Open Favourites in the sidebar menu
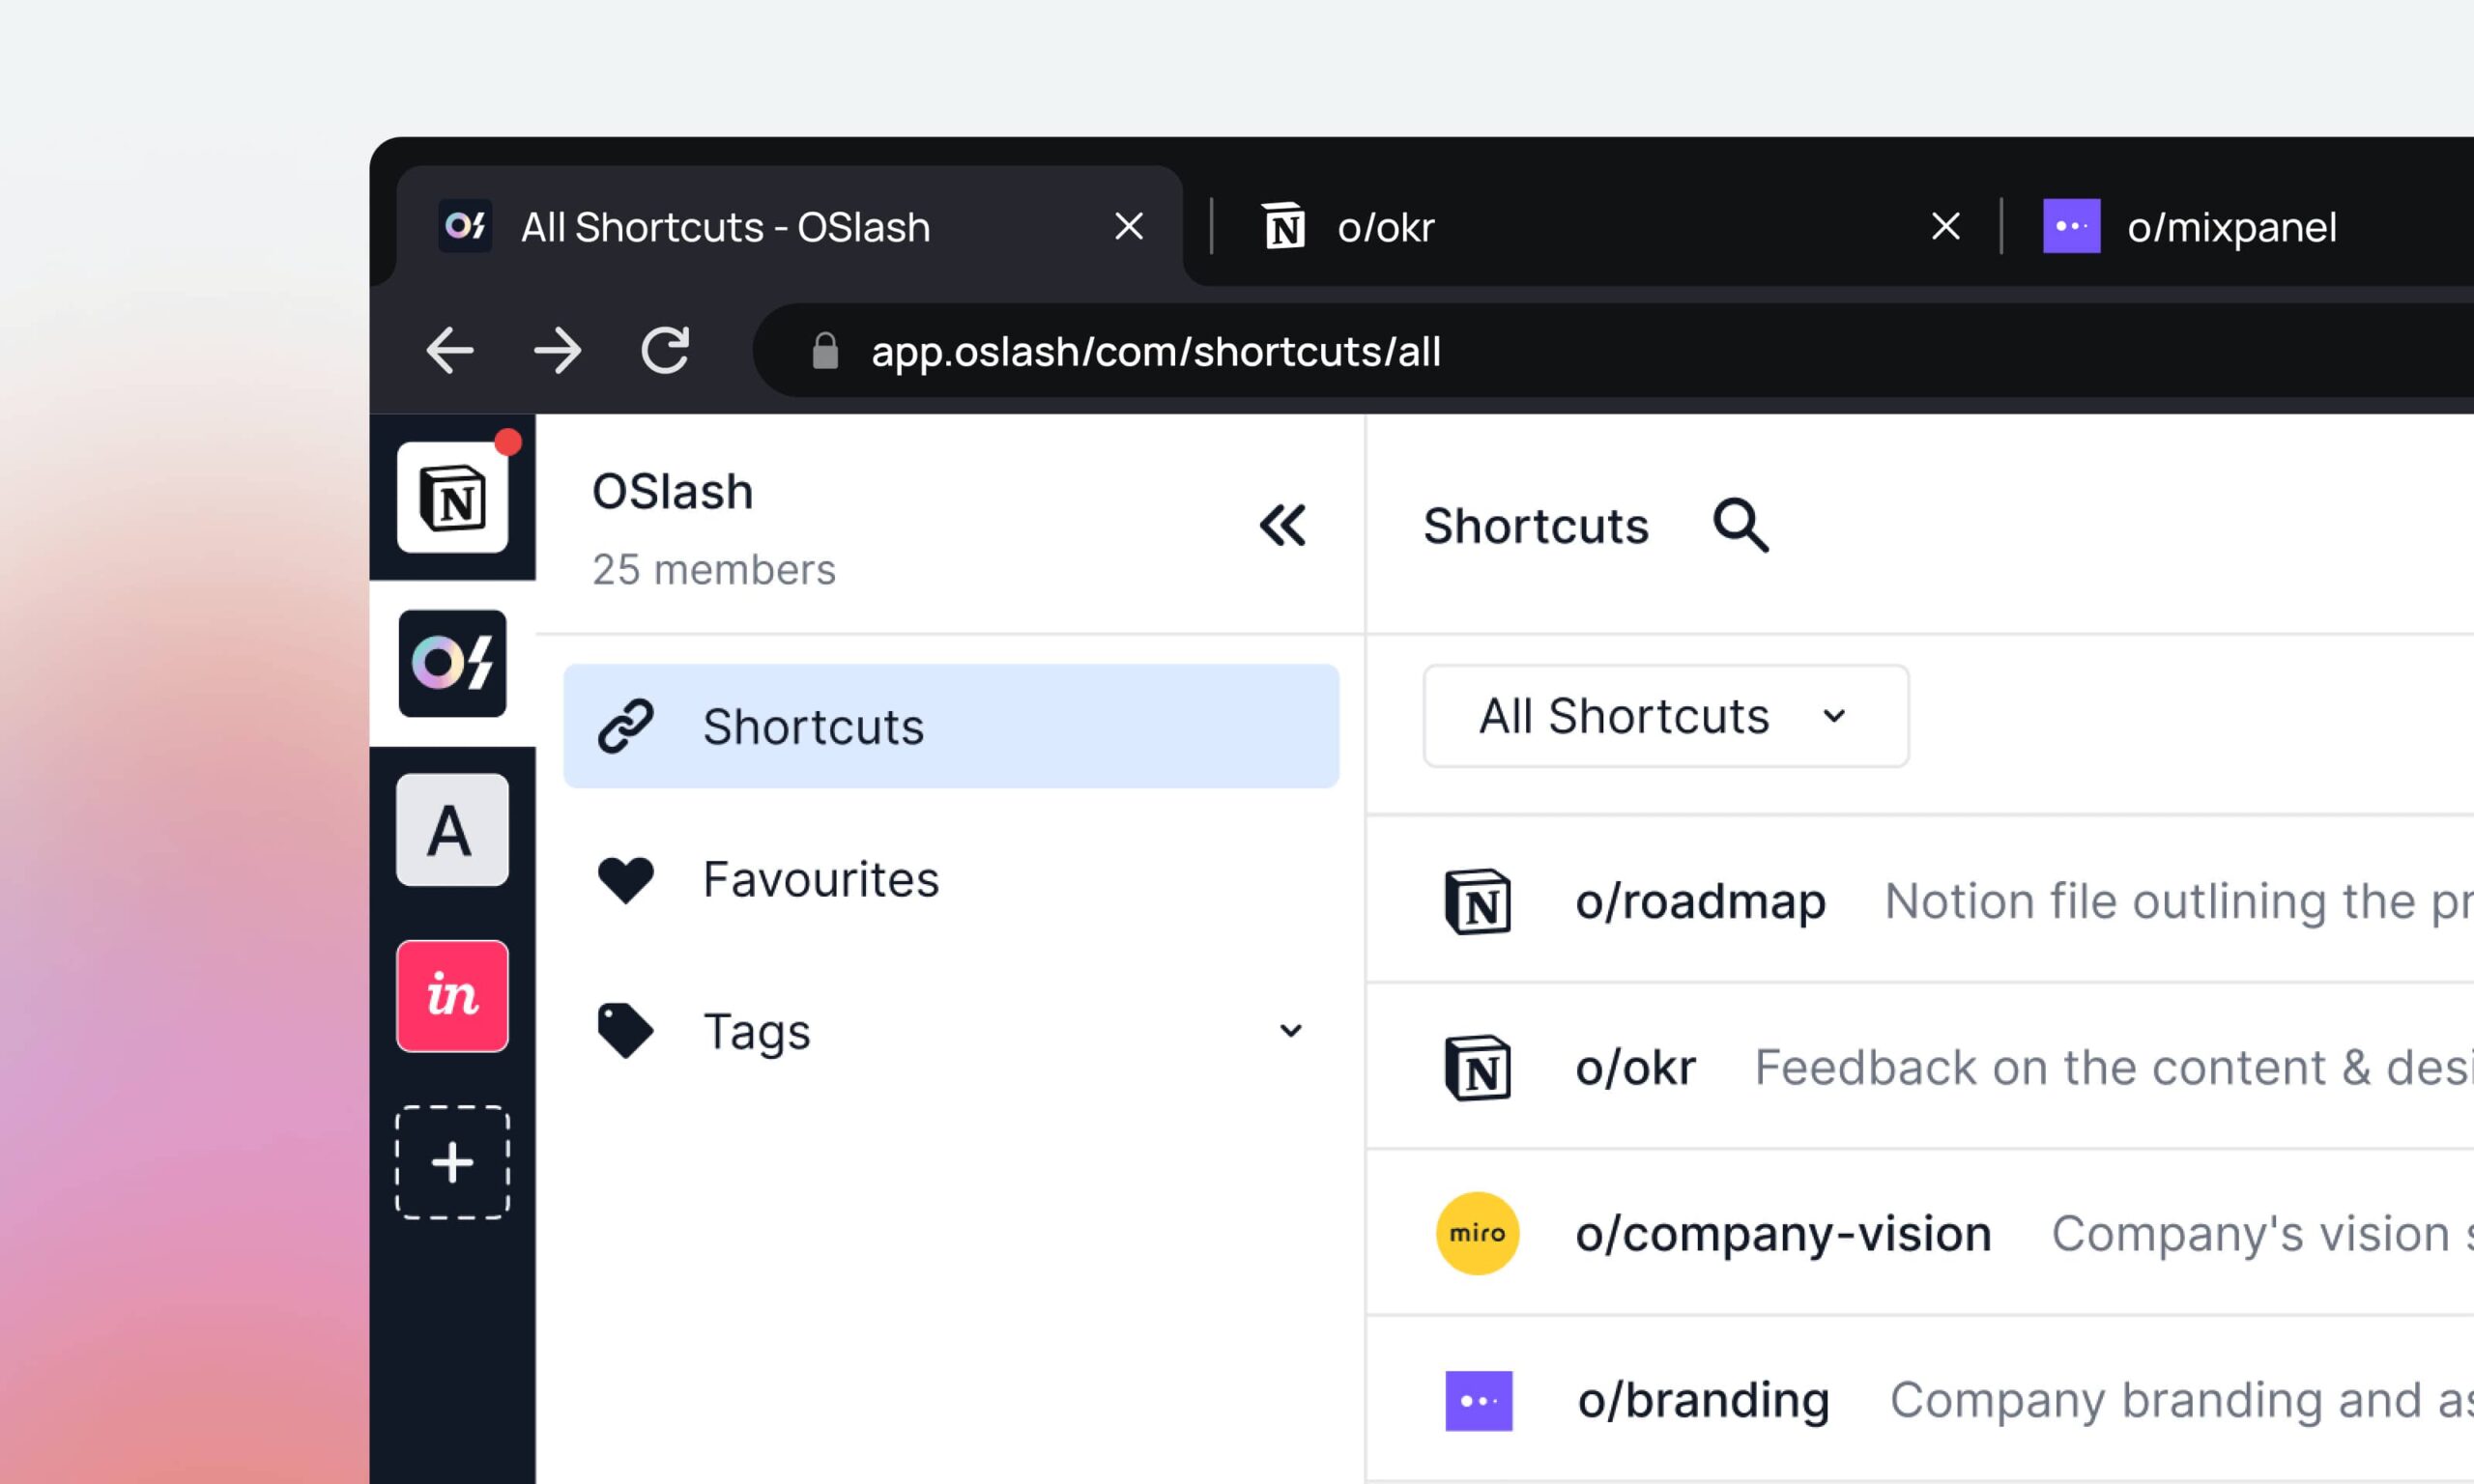 [x=951, y=879]
